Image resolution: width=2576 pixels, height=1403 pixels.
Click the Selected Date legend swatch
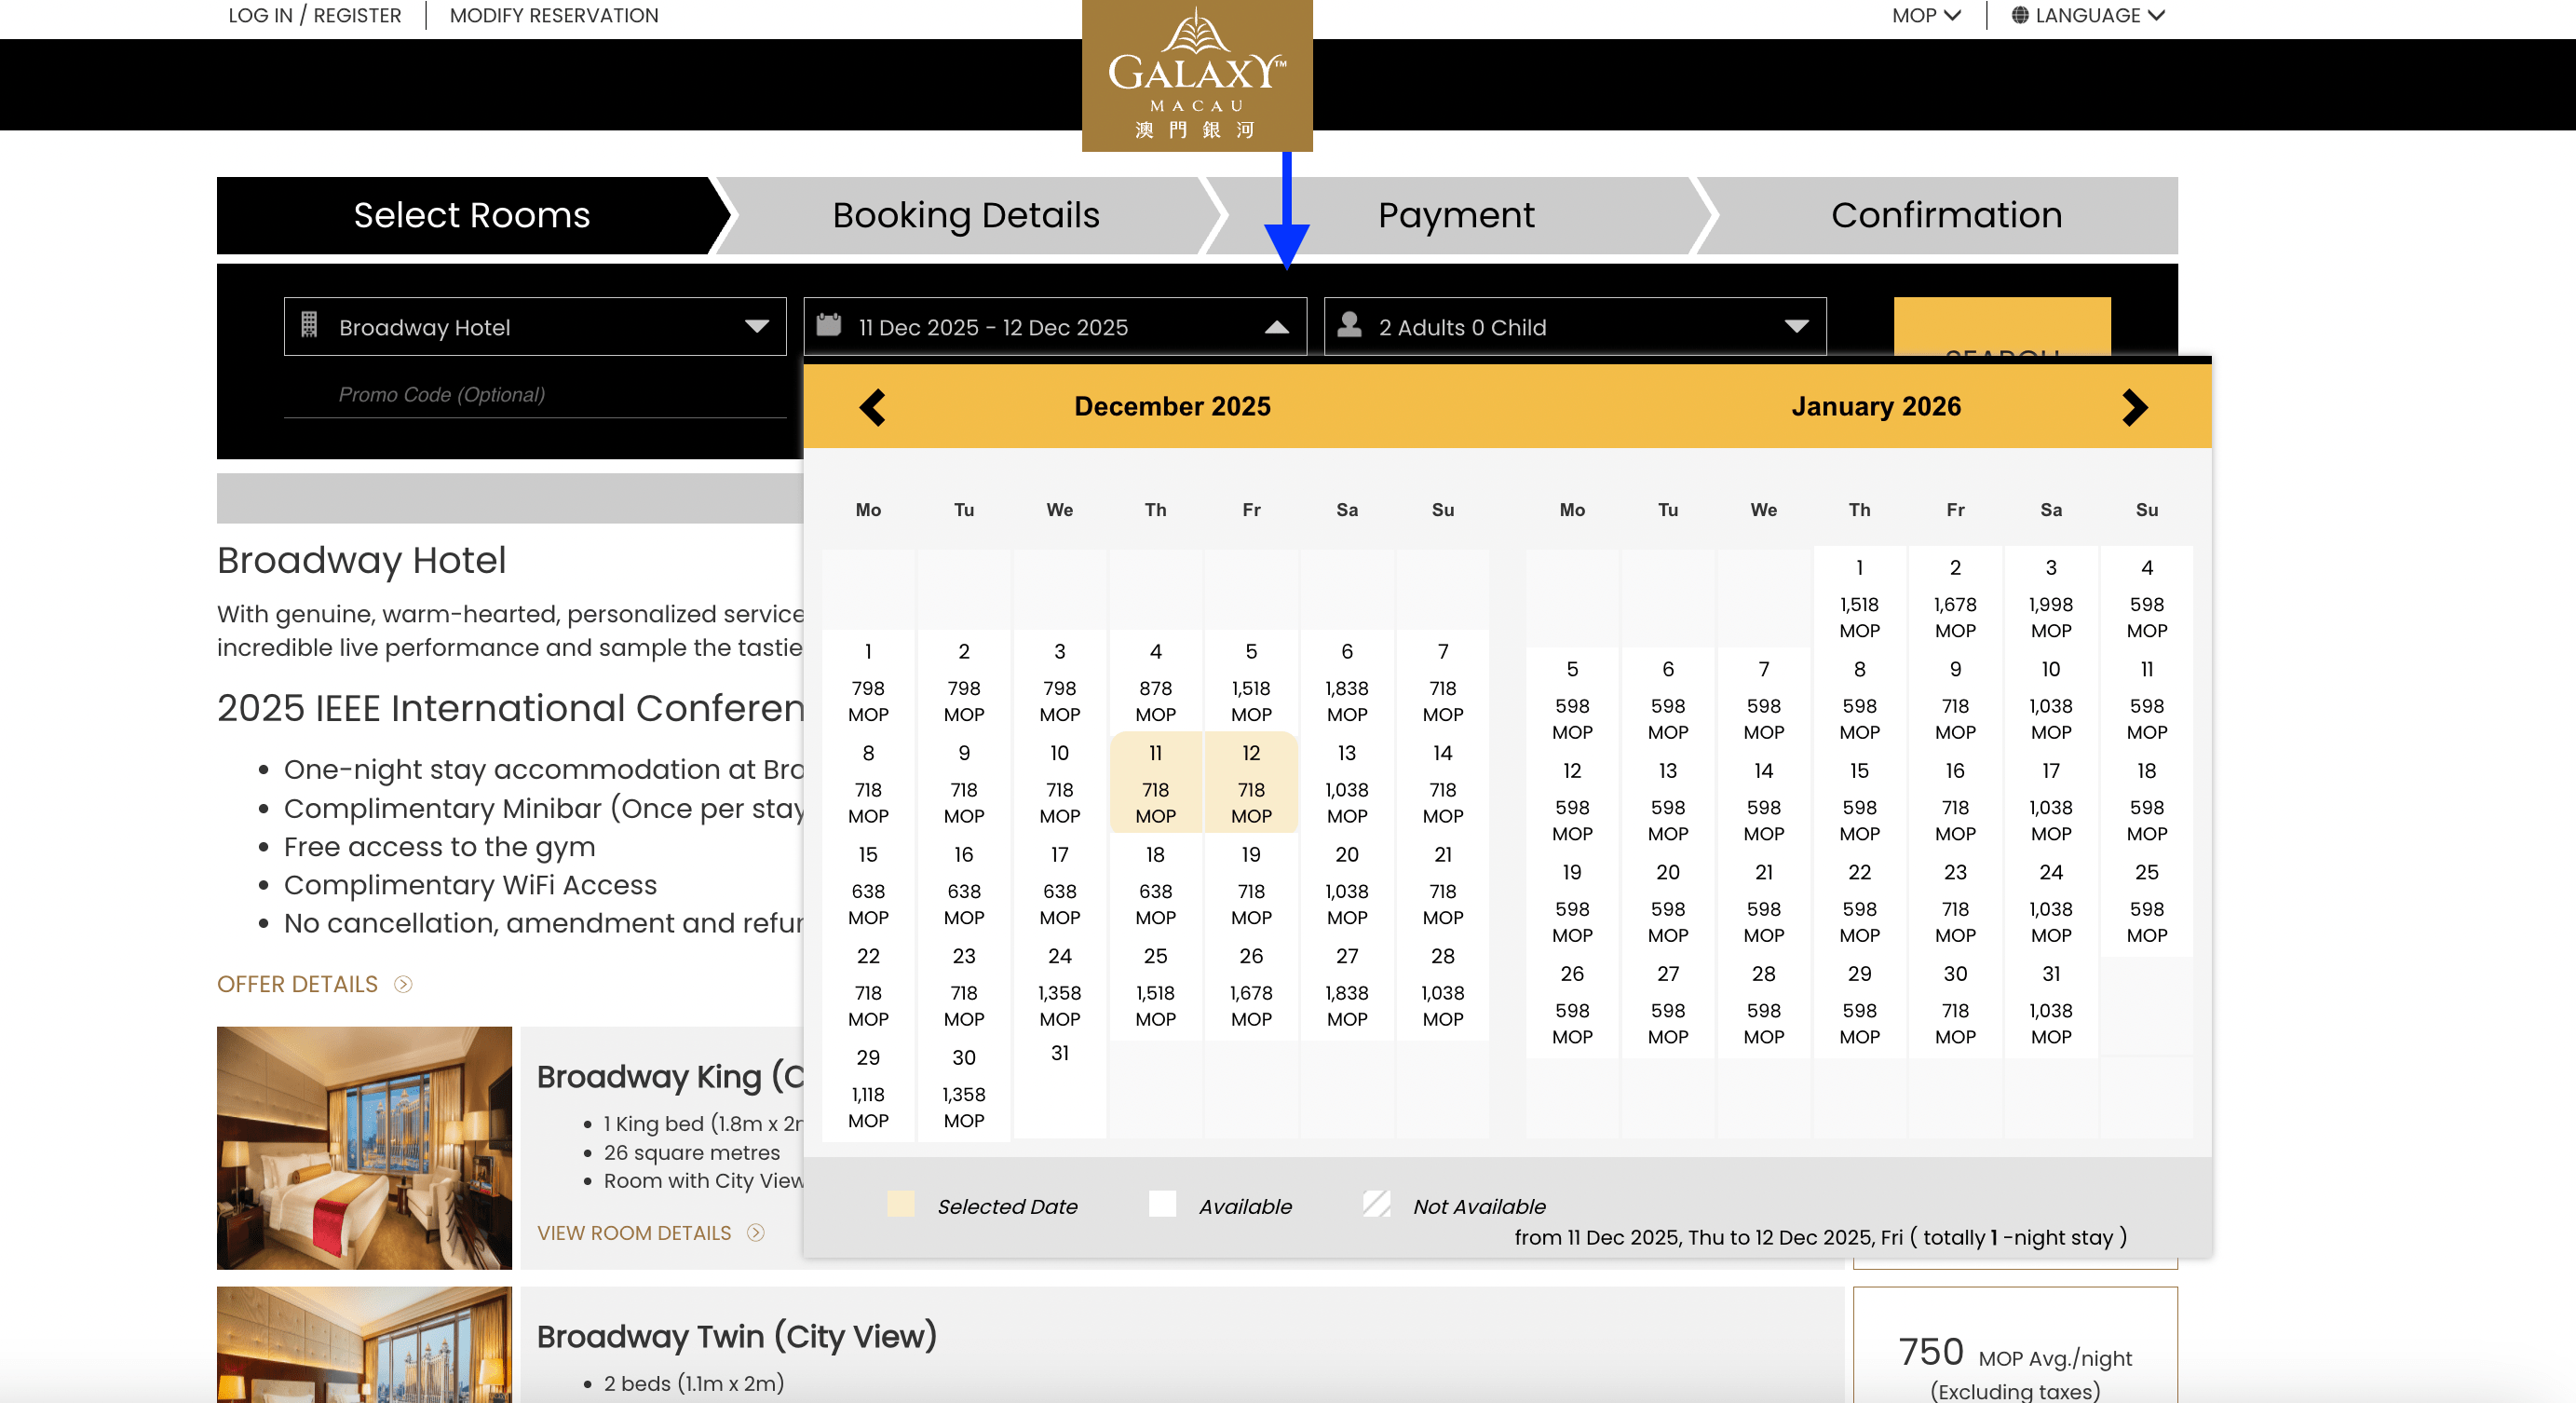pyautogui.click(x=900, y=1204)
